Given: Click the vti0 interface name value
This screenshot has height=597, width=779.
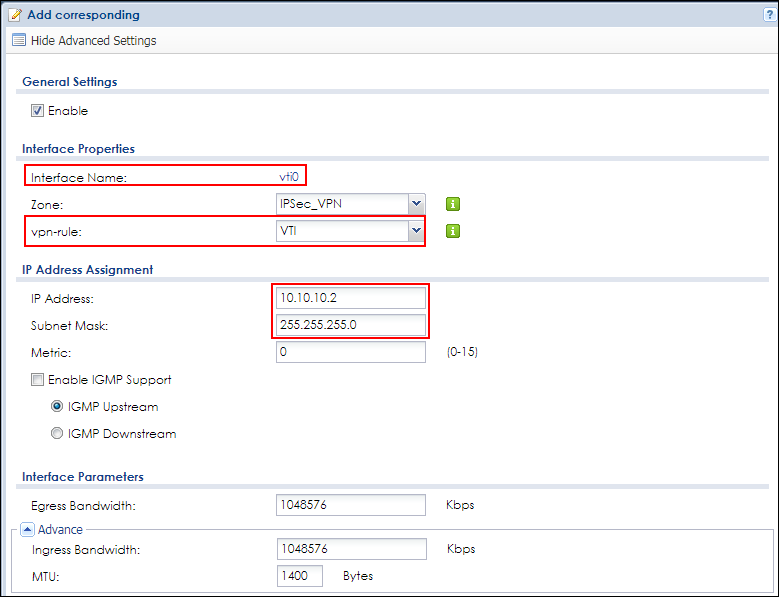Looking at the screenshot, I should pyautogui.click(x=289, y=177).
